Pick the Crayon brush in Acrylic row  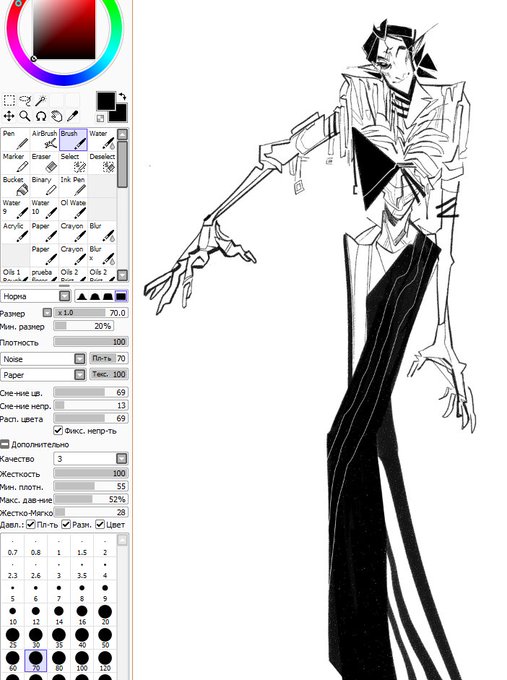coord(73,232)
